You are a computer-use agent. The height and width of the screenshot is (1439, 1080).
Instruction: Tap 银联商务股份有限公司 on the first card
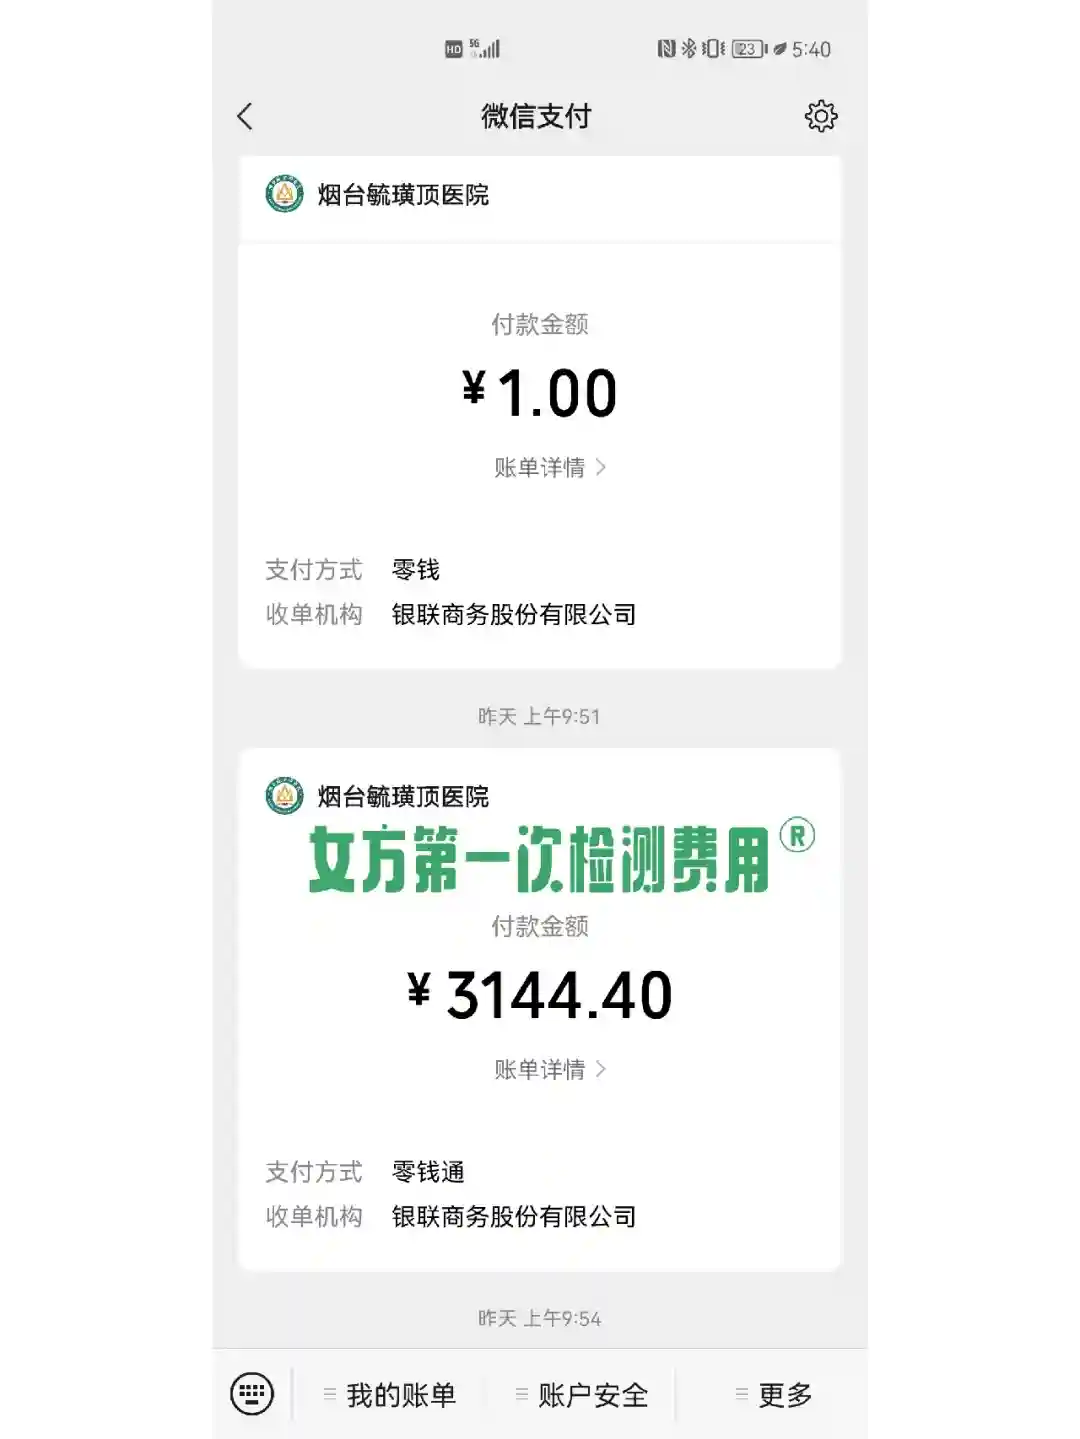point(513,614)
